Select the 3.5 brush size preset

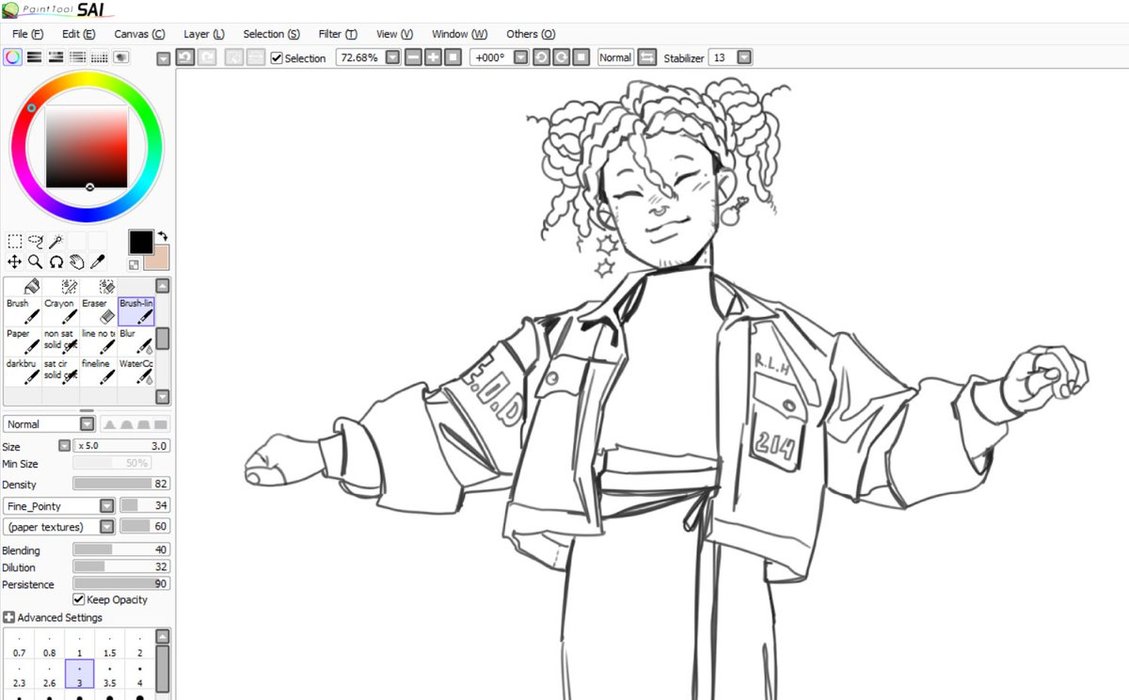click(110, 676)
